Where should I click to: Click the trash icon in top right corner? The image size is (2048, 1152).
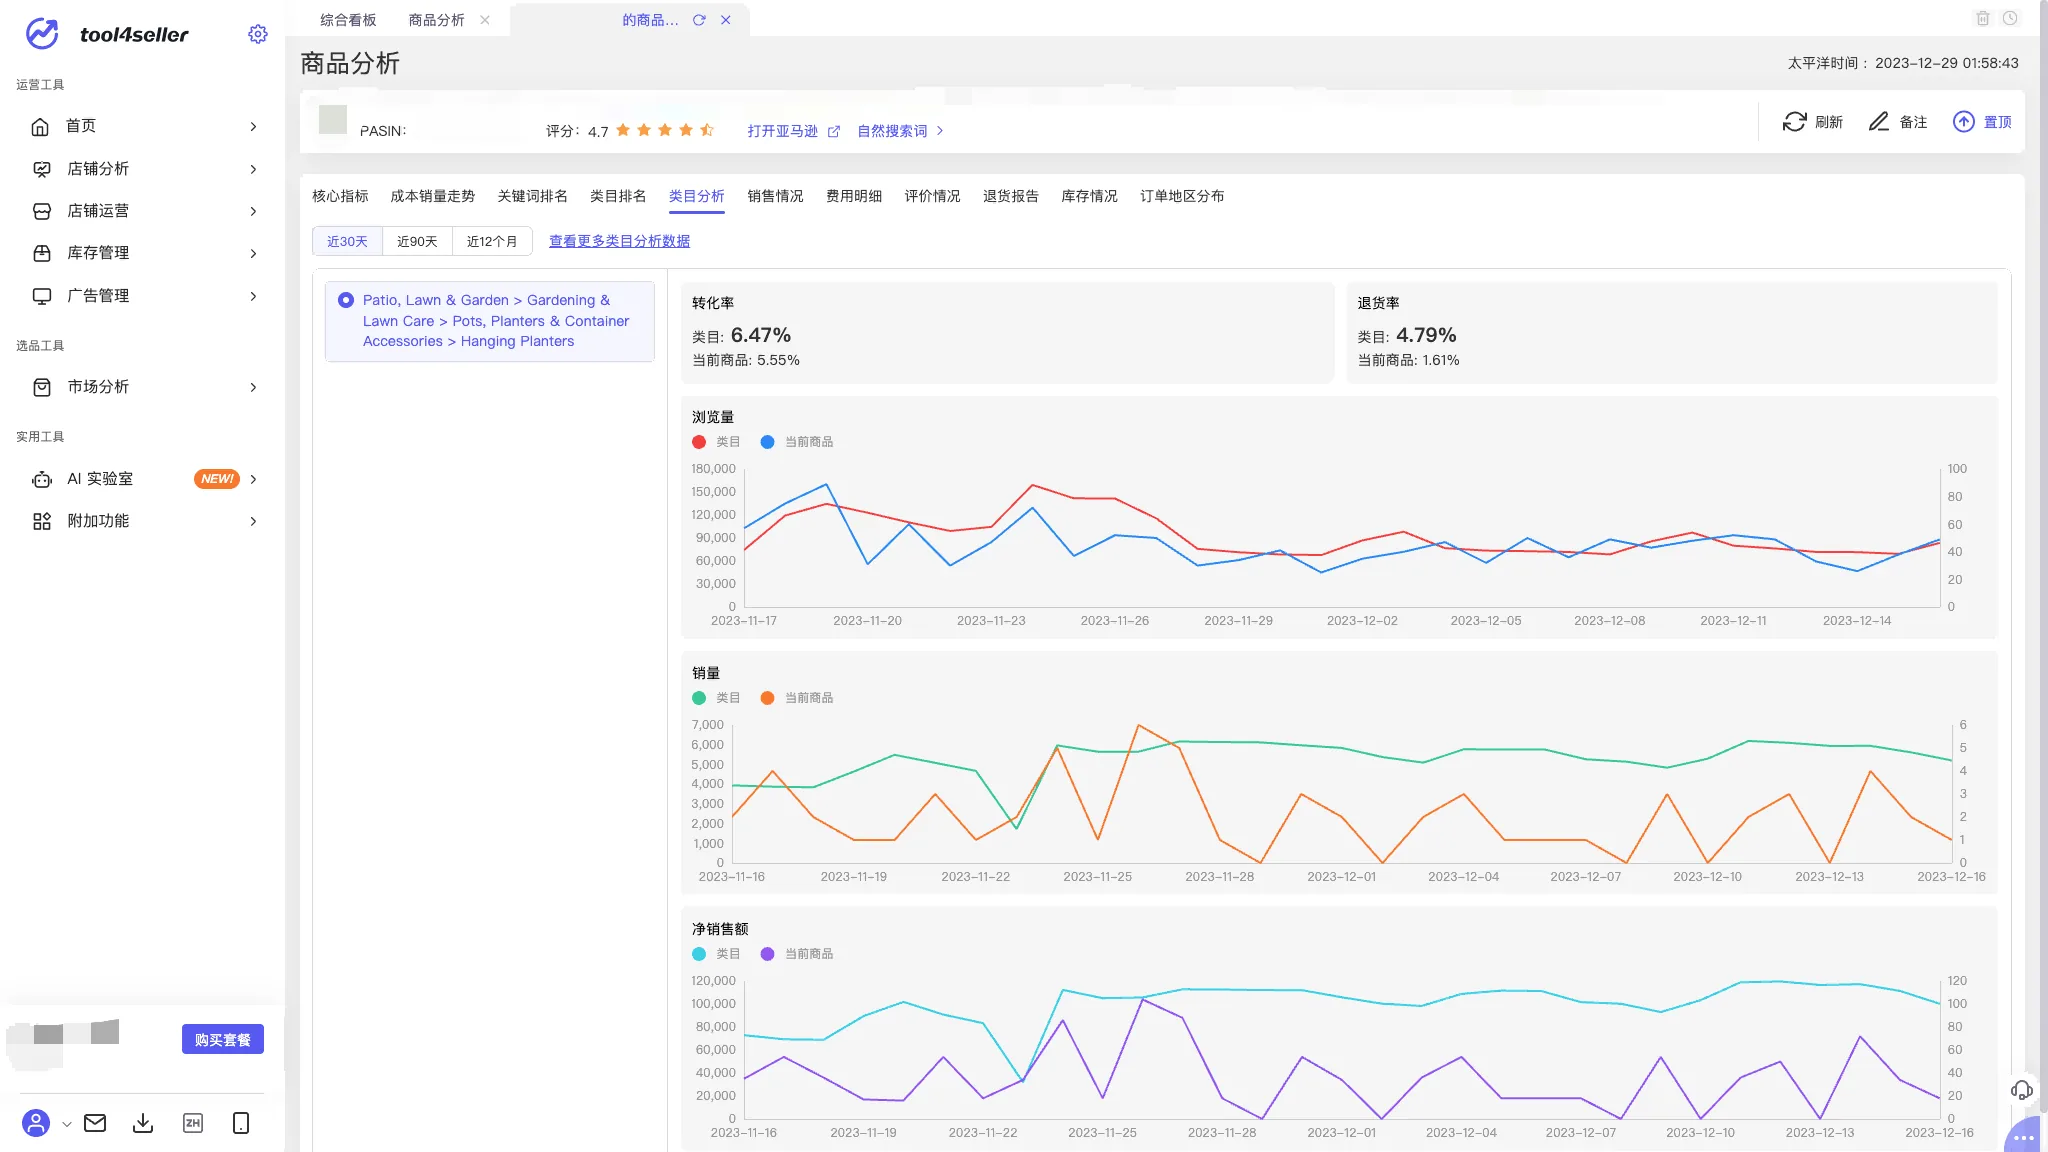tap(1982, 18)
